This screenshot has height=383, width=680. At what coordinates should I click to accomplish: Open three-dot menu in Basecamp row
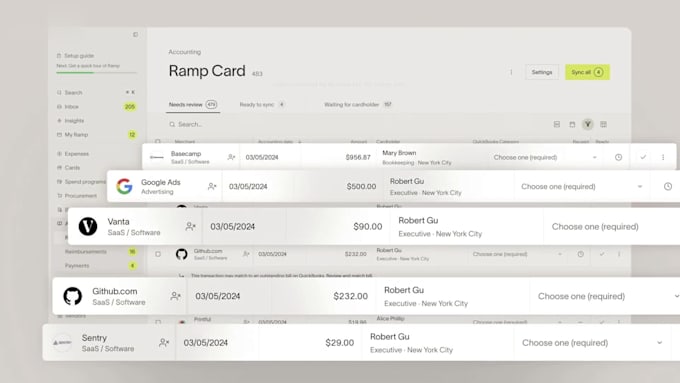point(663,157)
